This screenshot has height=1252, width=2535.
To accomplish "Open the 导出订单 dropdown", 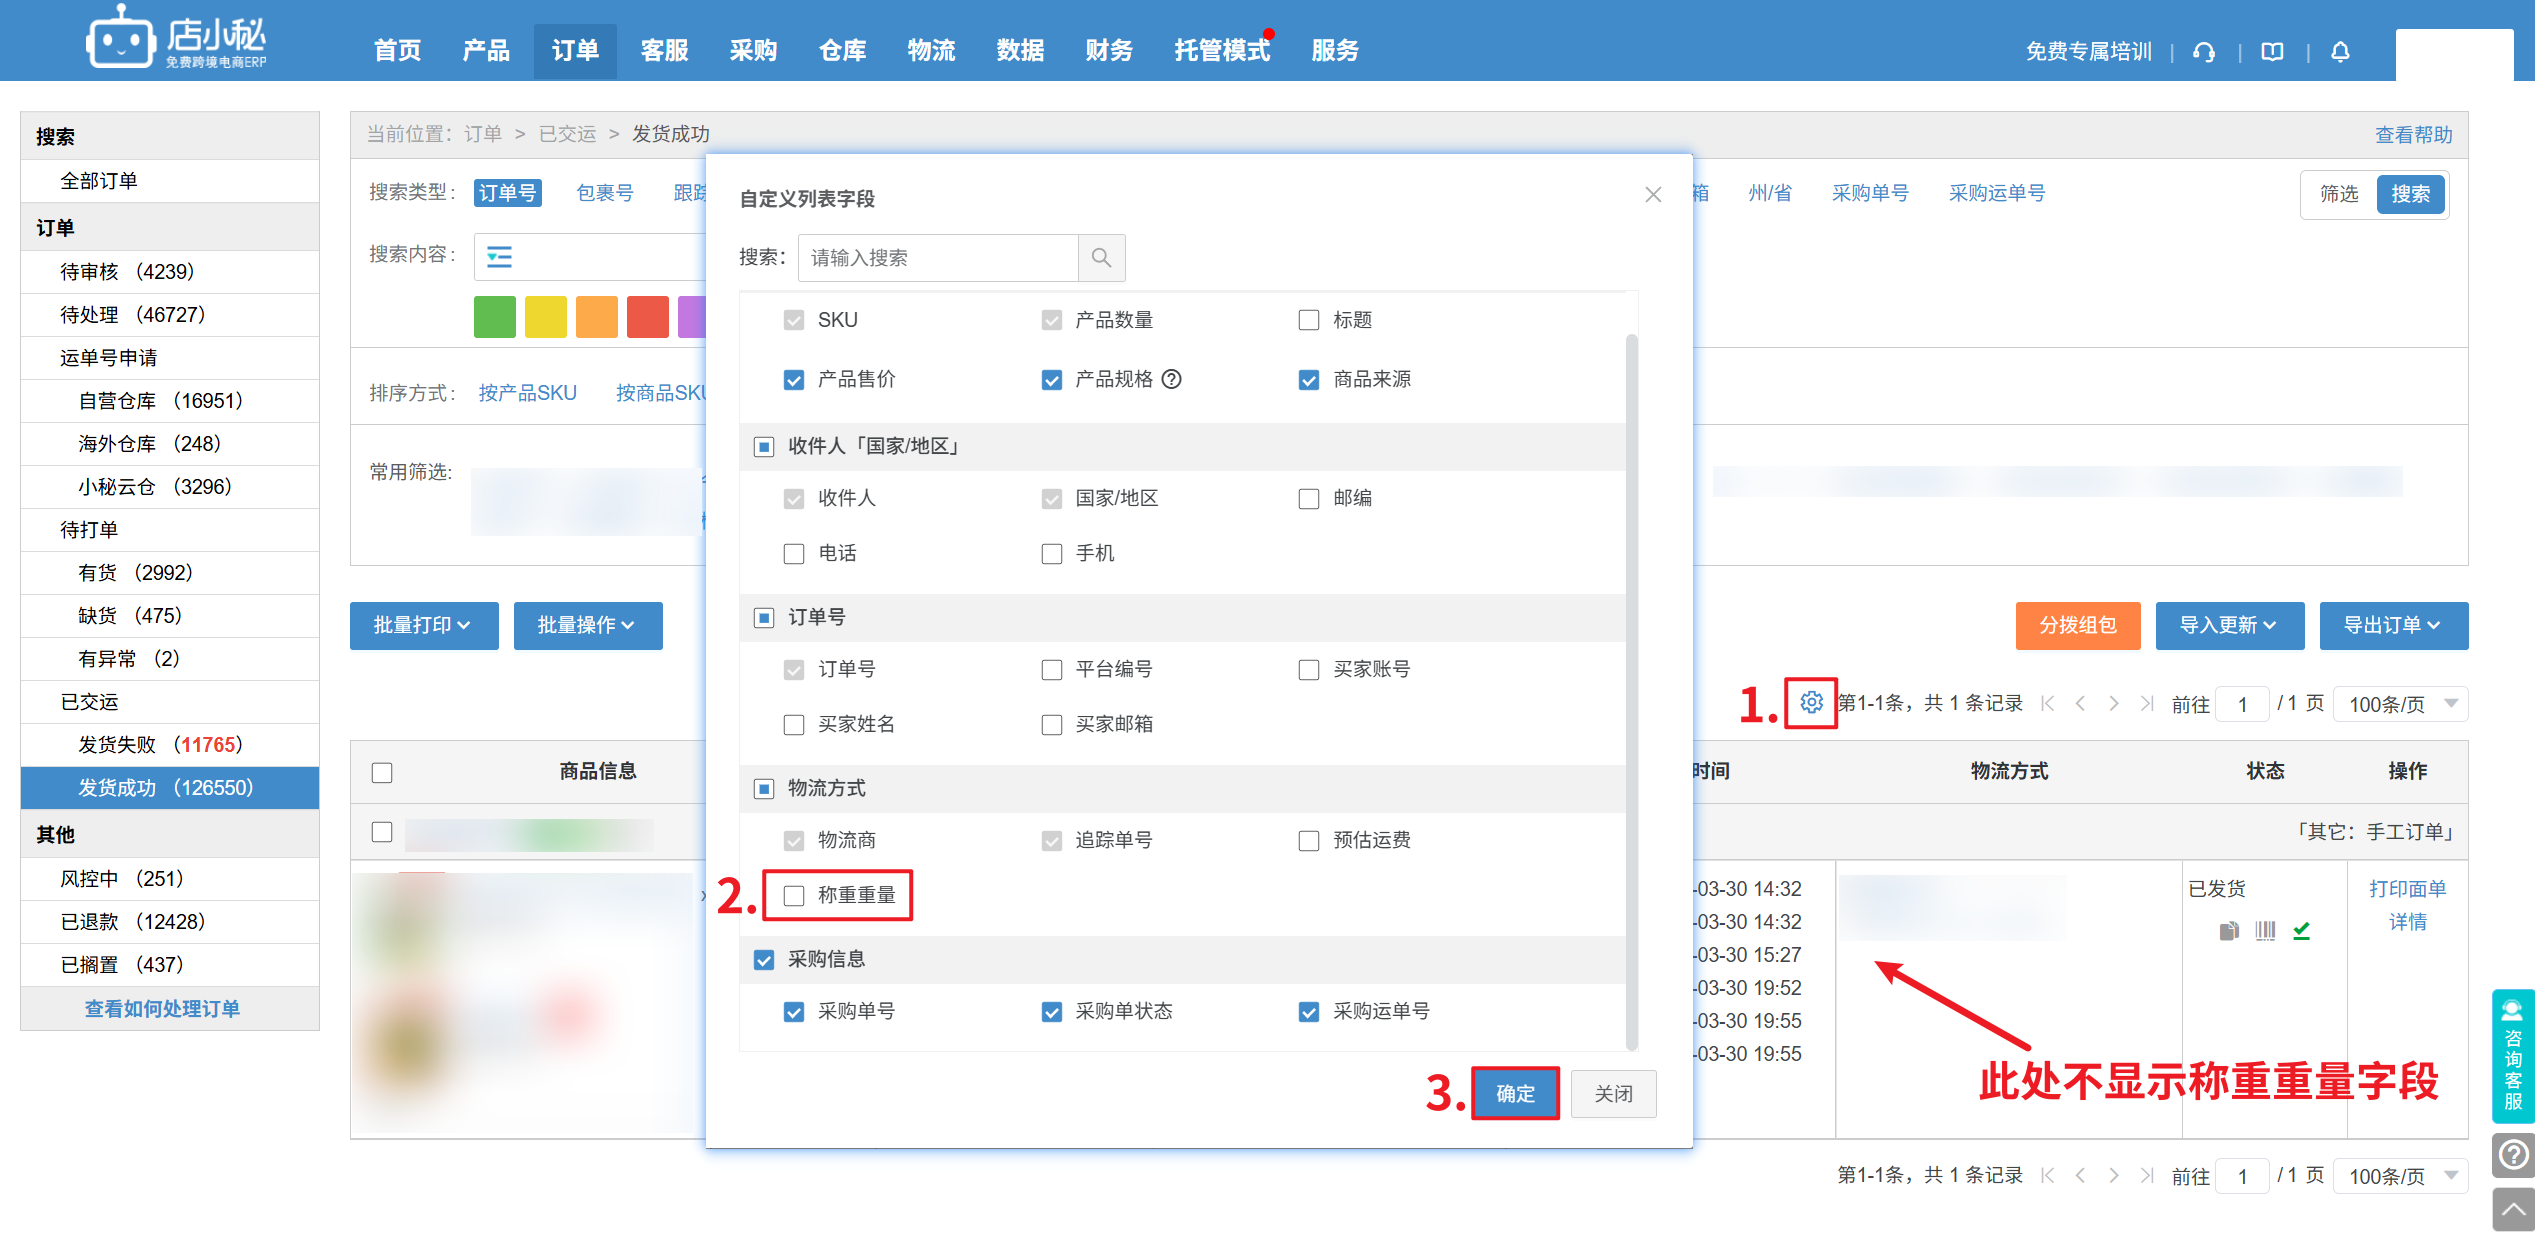I will click(2393, 625).
